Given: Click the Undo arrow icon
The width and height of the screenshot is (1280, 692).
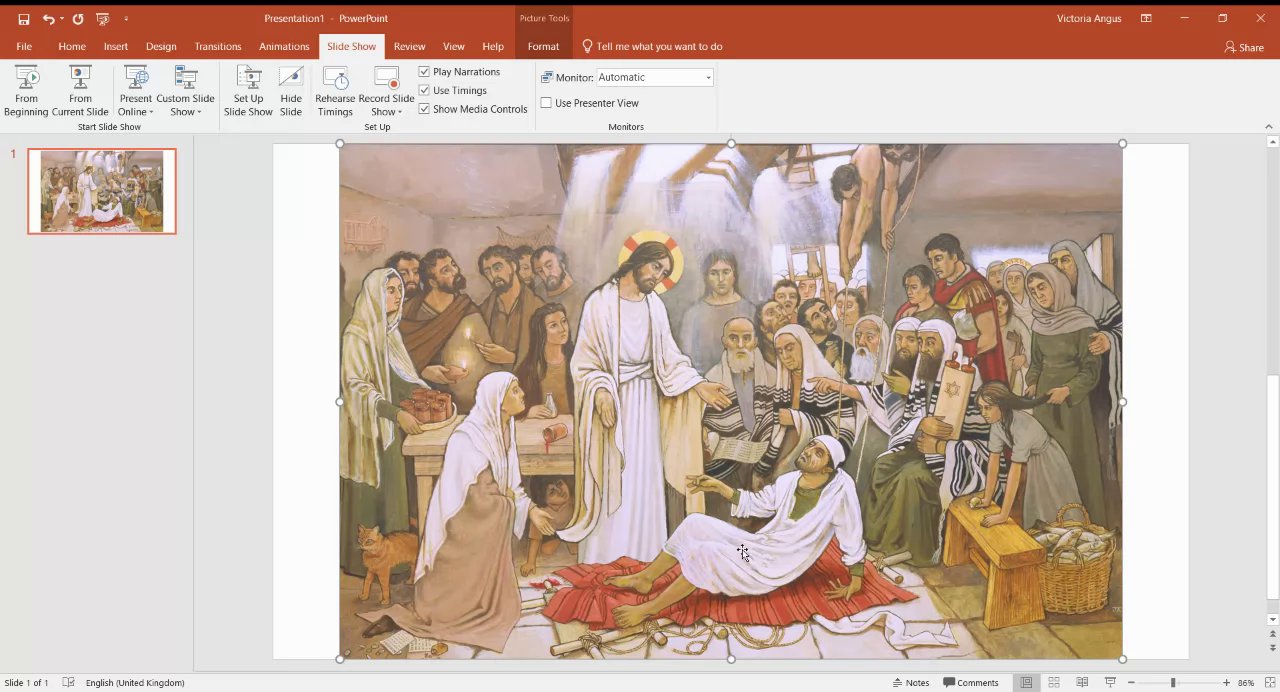Looking at the screenshot, I should (48, 19).
